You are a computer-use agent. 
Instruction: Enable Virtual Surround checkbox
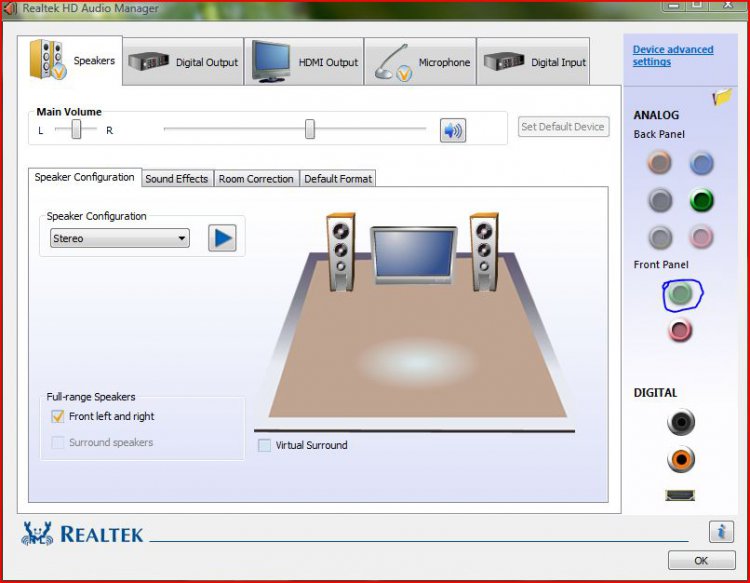point(264,445)
